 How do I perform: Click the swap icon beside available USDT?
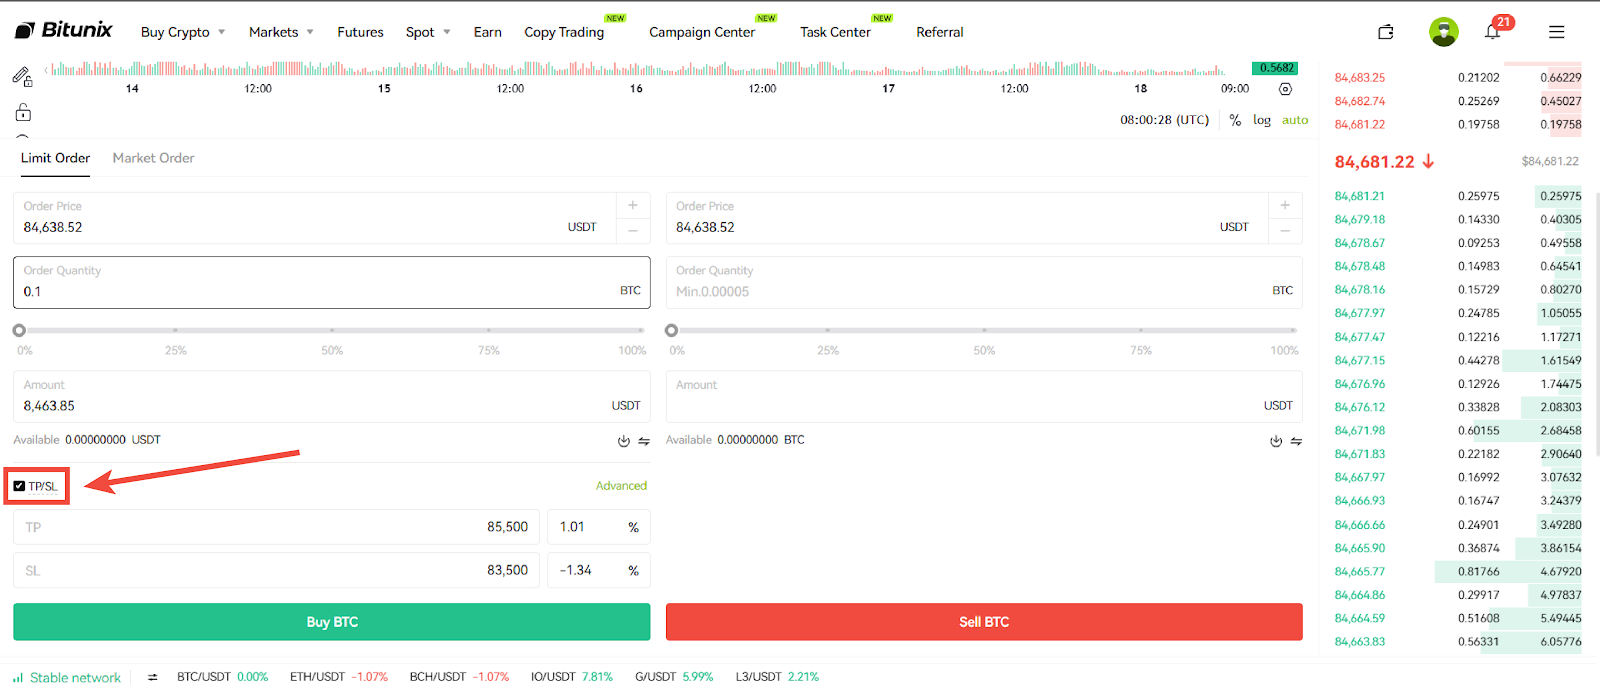tap(644, 441)
